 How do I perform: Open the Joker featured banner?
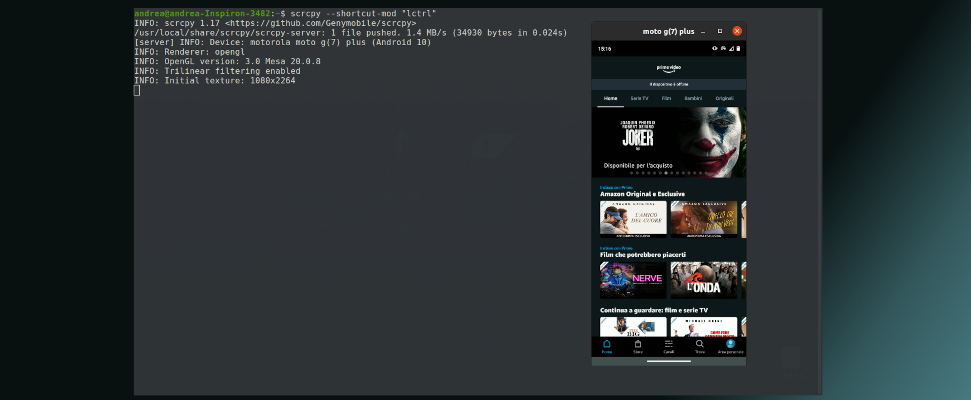(x=669, y=142)
